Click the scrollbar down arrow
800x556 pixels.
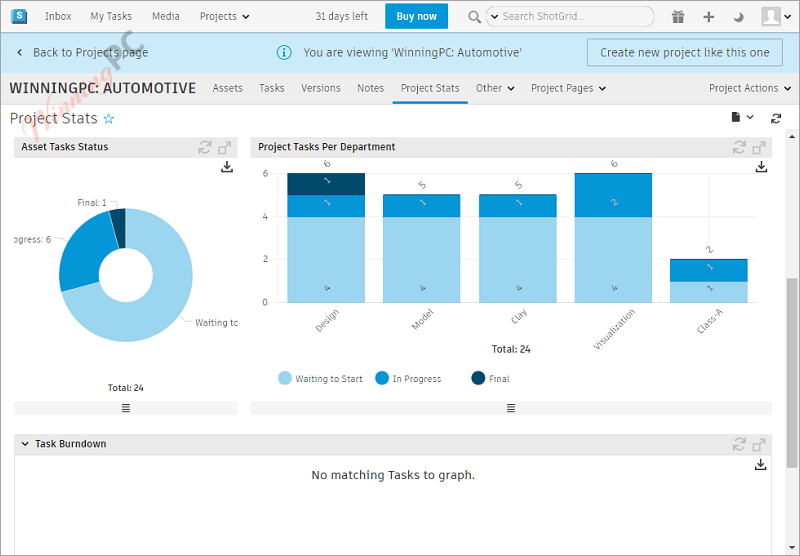click(792, 549)
